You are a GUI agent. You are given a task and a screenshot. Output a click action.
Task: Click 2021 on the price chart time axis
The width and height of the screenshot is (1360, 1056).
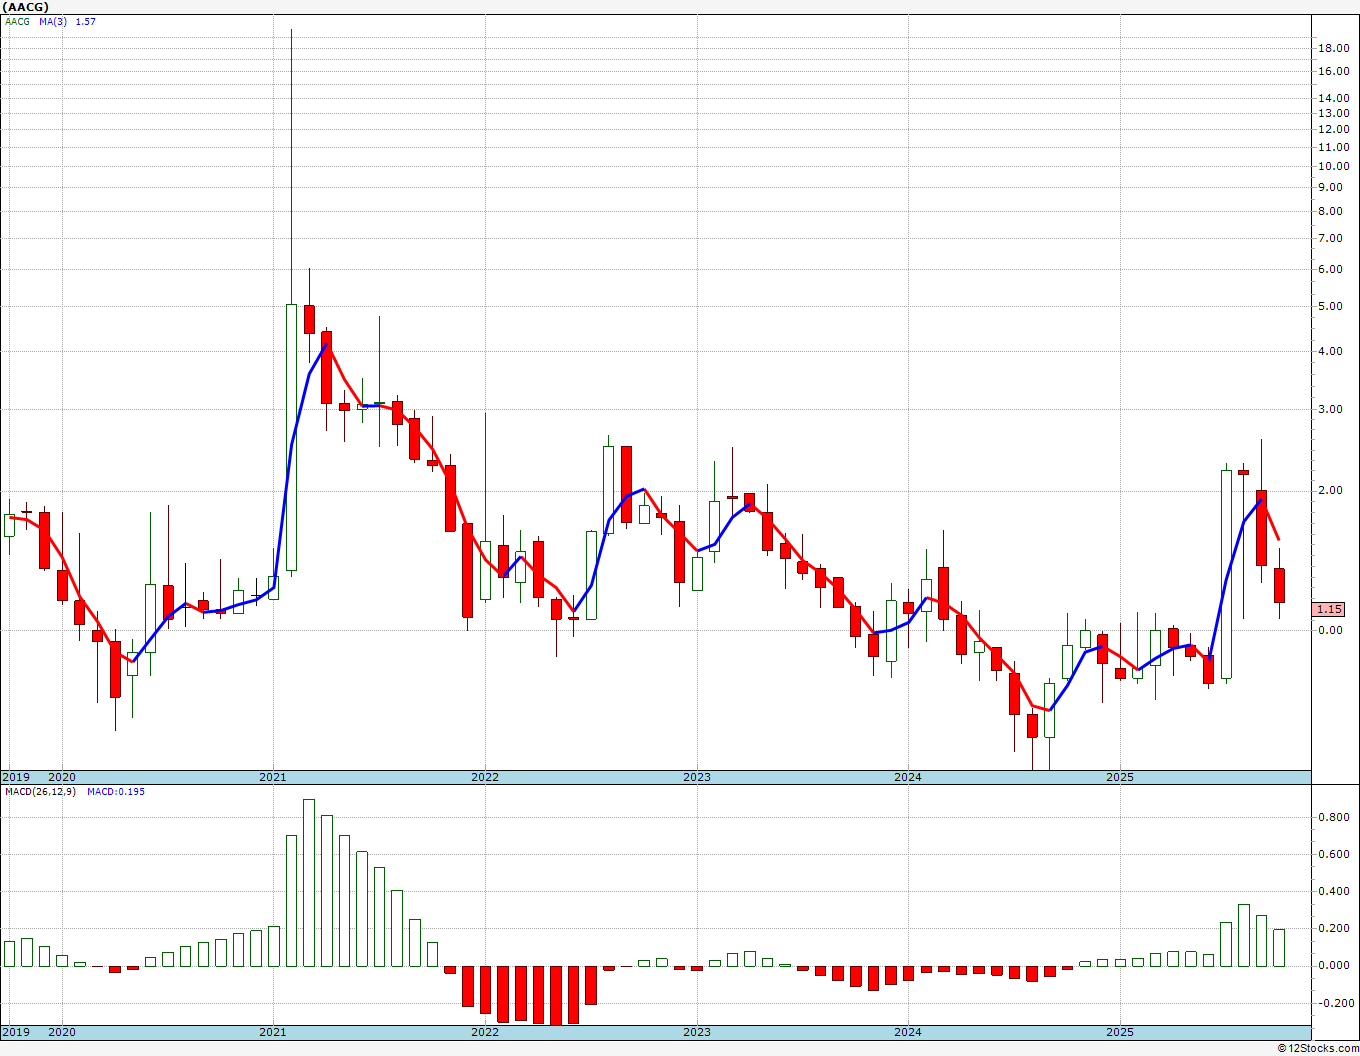click(x=273, y=777)
